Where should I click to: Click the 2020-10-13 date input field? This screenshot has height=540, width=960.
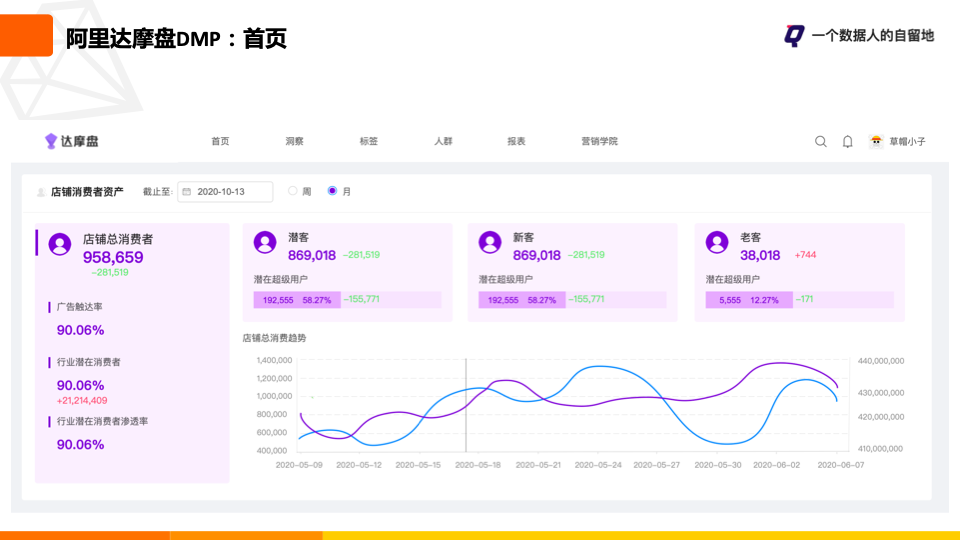coord(225,192)
